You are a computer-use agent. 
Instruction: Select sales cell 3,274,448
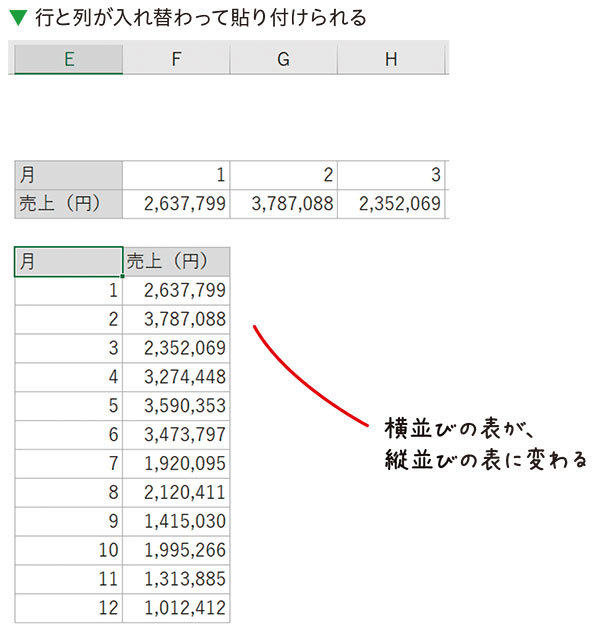point(176,377)
